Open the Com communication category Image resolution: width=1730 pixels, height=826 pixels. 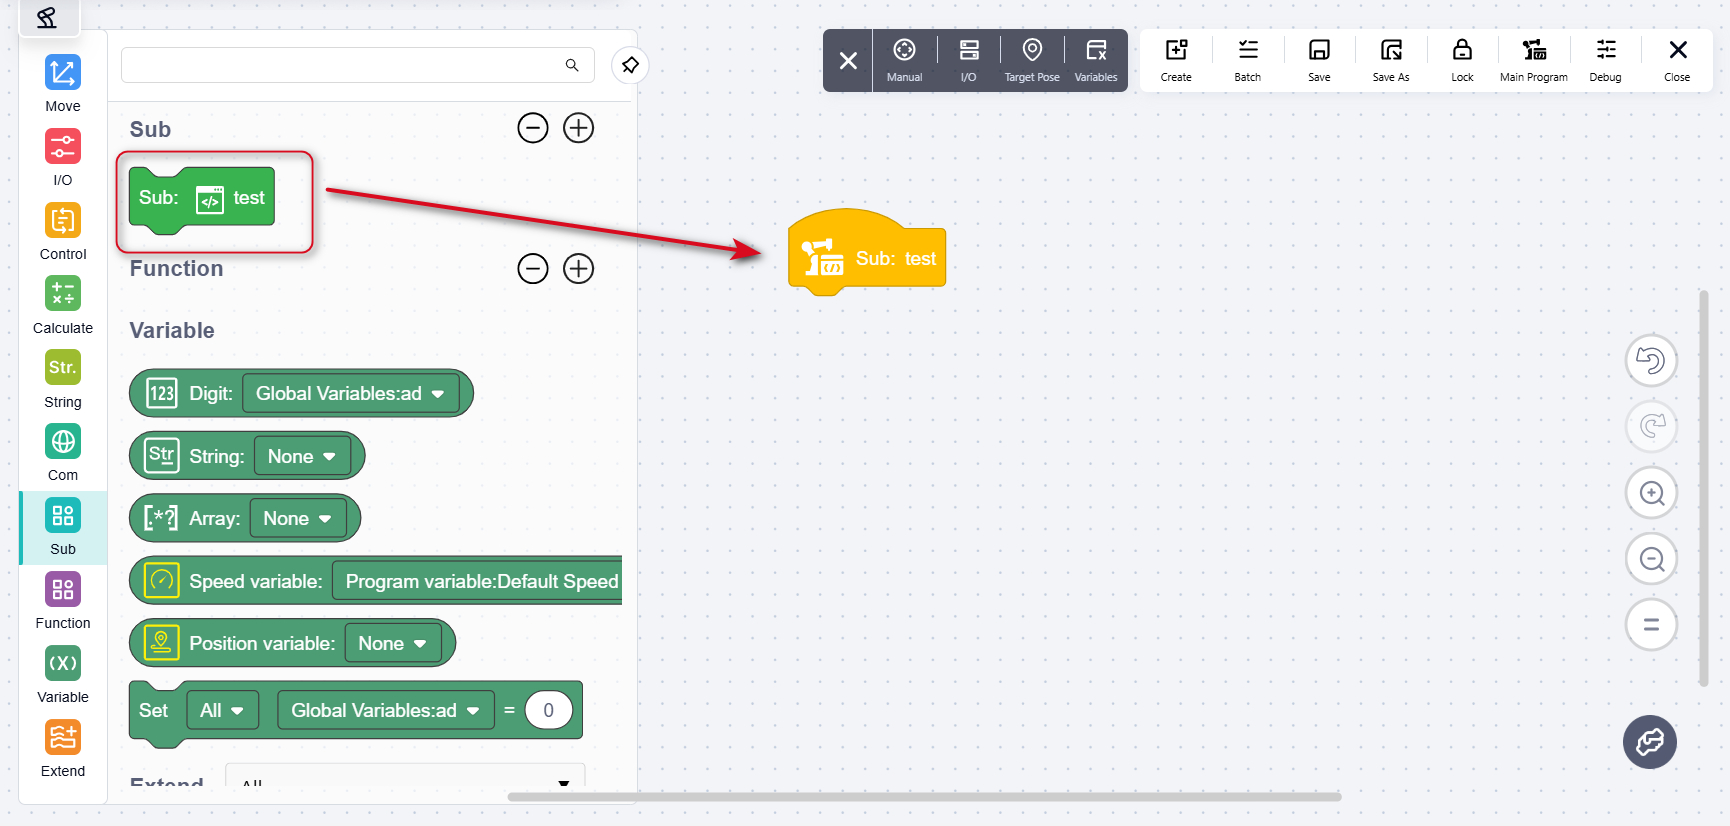pyautogui.click(x=62, y=453)
